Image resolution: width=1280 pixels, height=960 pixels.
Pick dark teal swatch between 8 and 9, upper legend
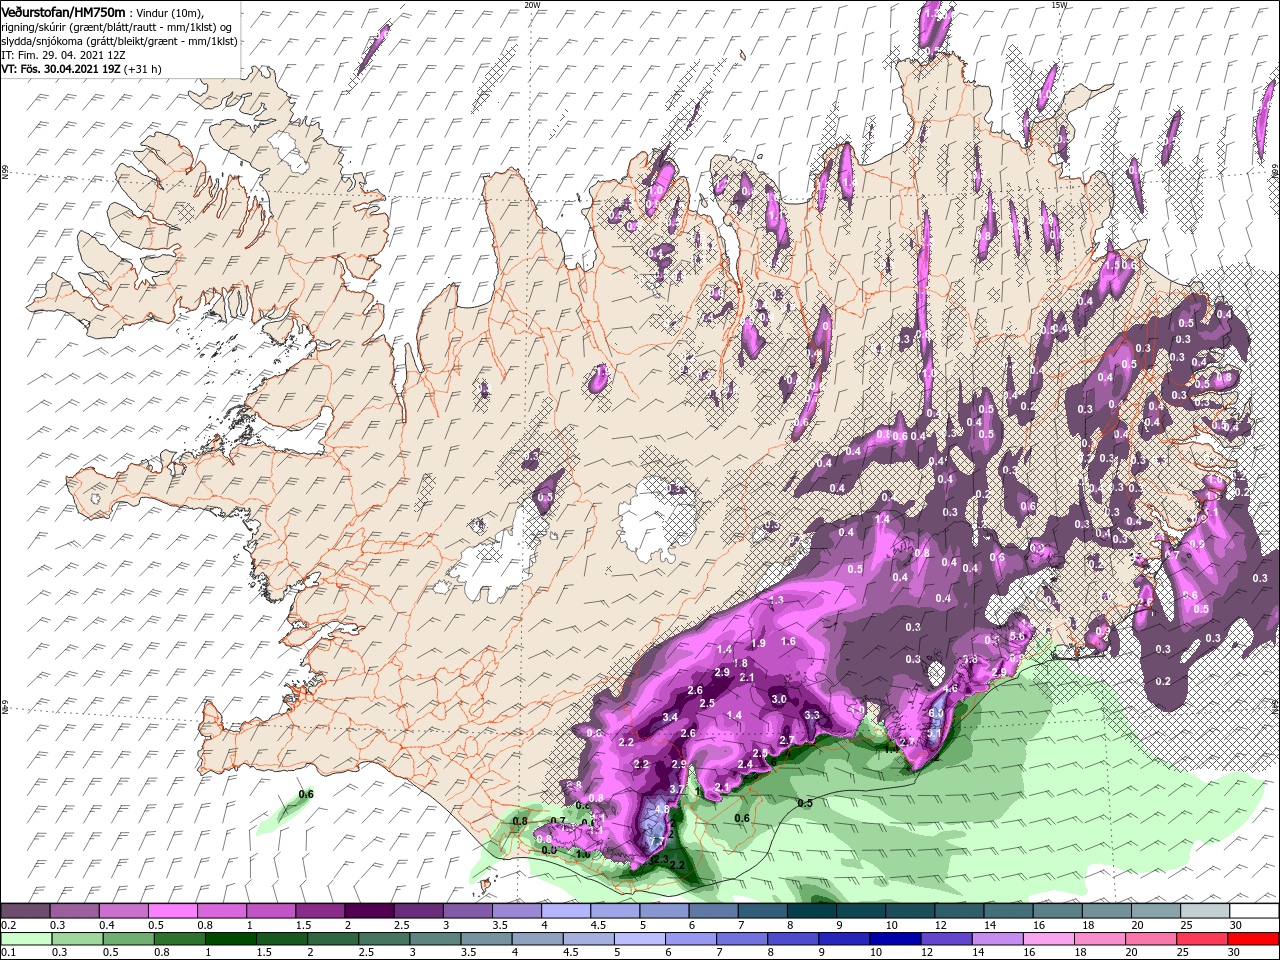(x=813, y=912)
